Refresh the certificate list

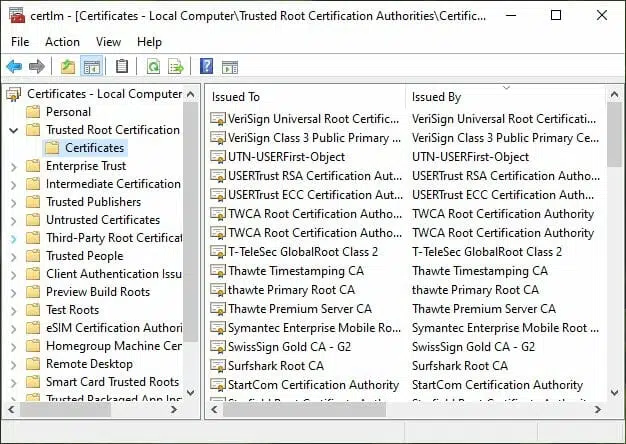pyautogui.click(x=153, y=66)
